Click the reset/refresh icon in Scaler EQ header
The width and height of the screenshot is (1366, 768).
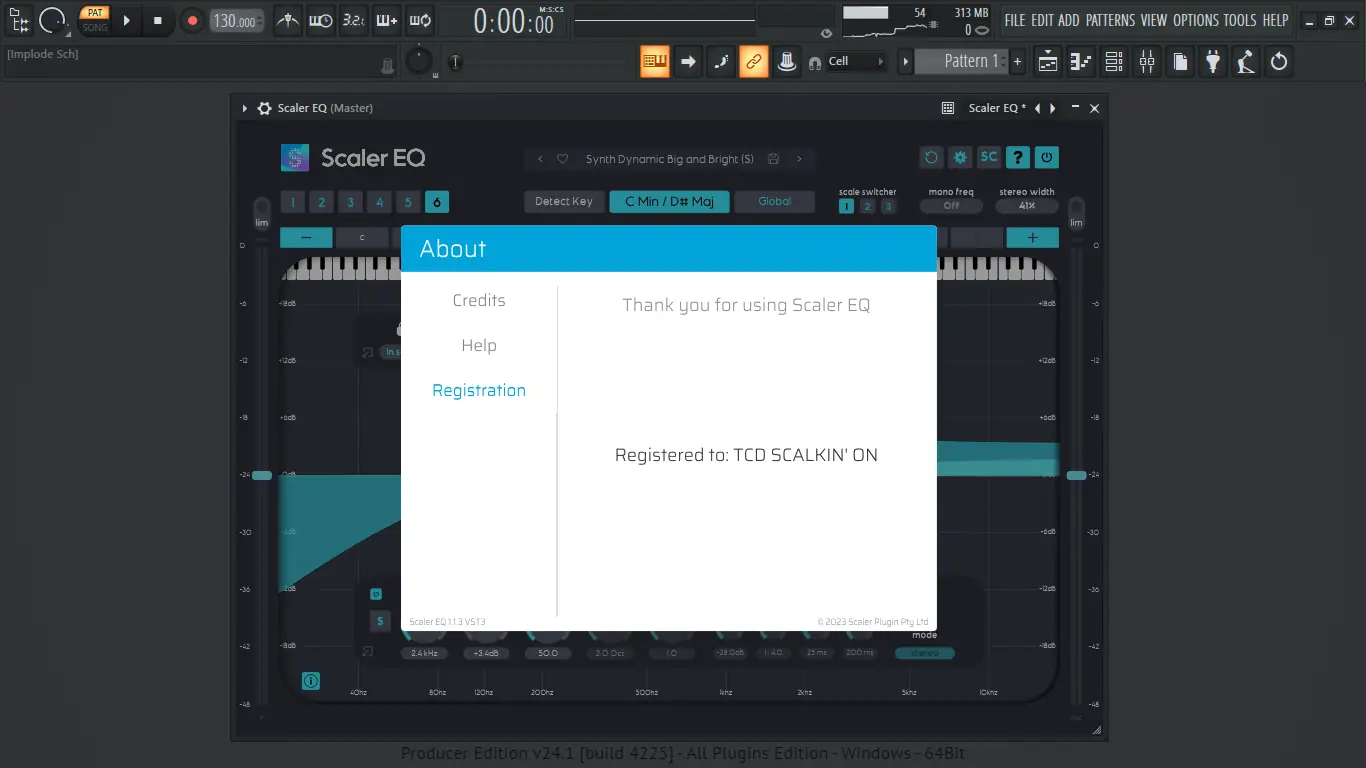point(930,157)
